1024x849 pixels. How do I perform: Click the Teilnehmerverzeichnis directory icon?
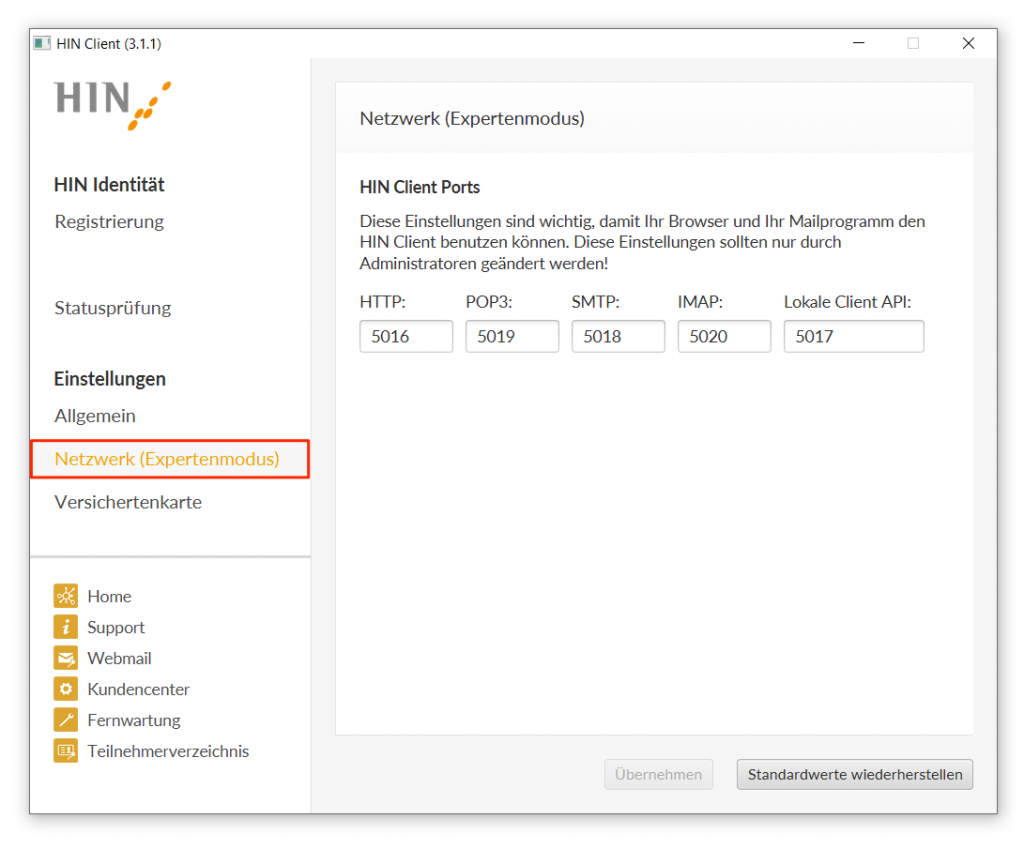coord(65,751)
